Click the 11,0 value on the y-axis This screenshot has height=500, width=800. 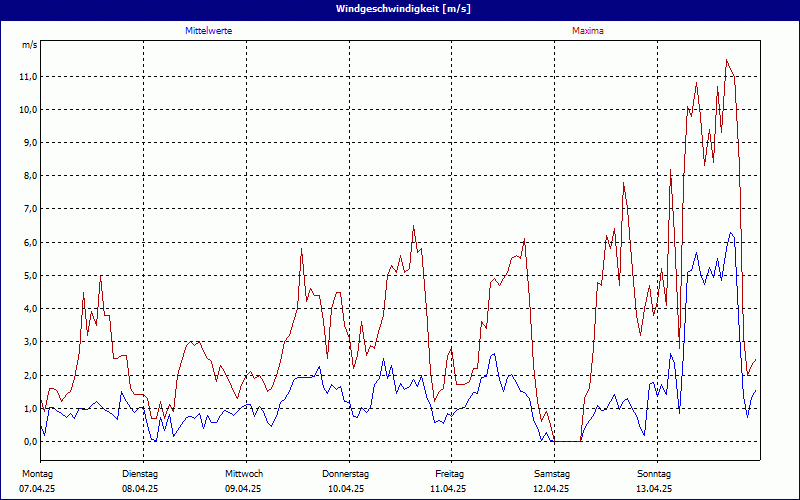coord(28,76)
